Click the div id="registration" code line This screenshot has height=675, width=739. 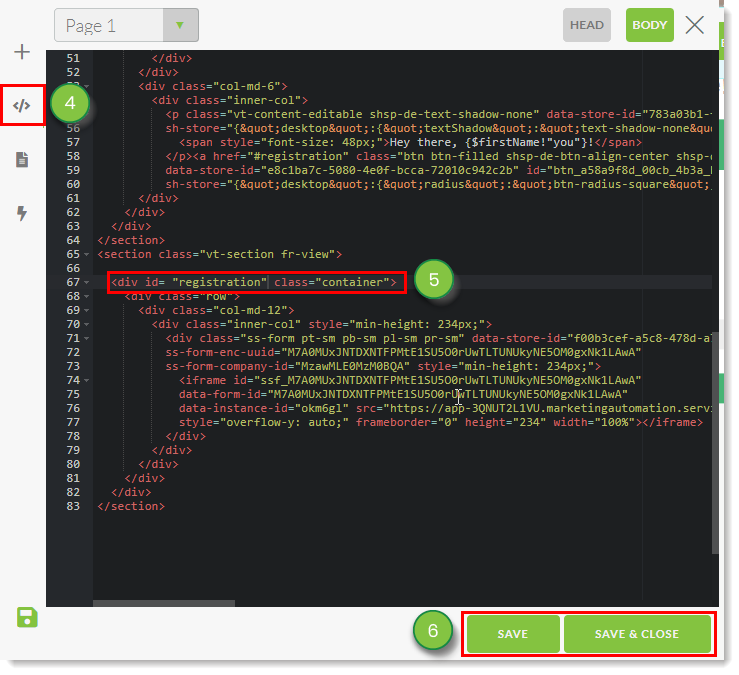click(254, 282)
